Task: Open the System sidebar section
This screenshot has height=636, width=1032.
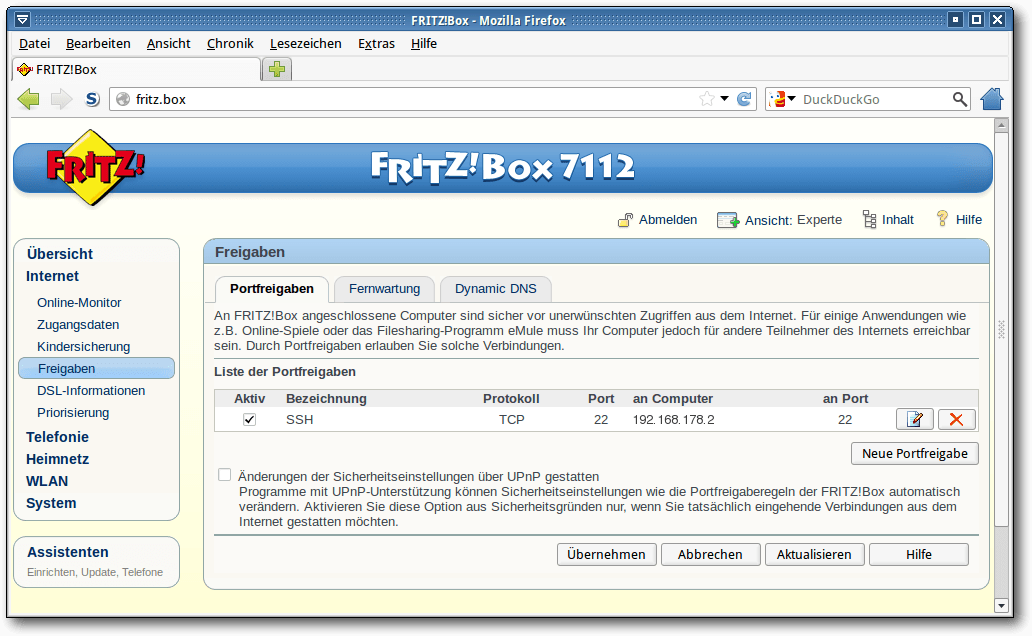Action: click(x=51, y=504)
